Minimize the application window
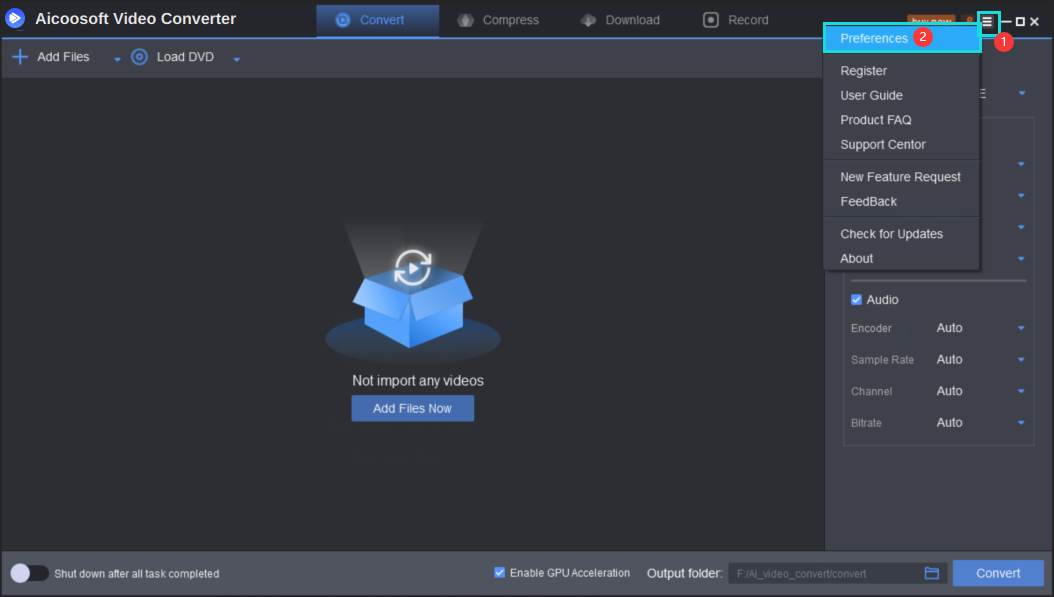This screenshot has height=597, width=1054. pos(1006,22)
